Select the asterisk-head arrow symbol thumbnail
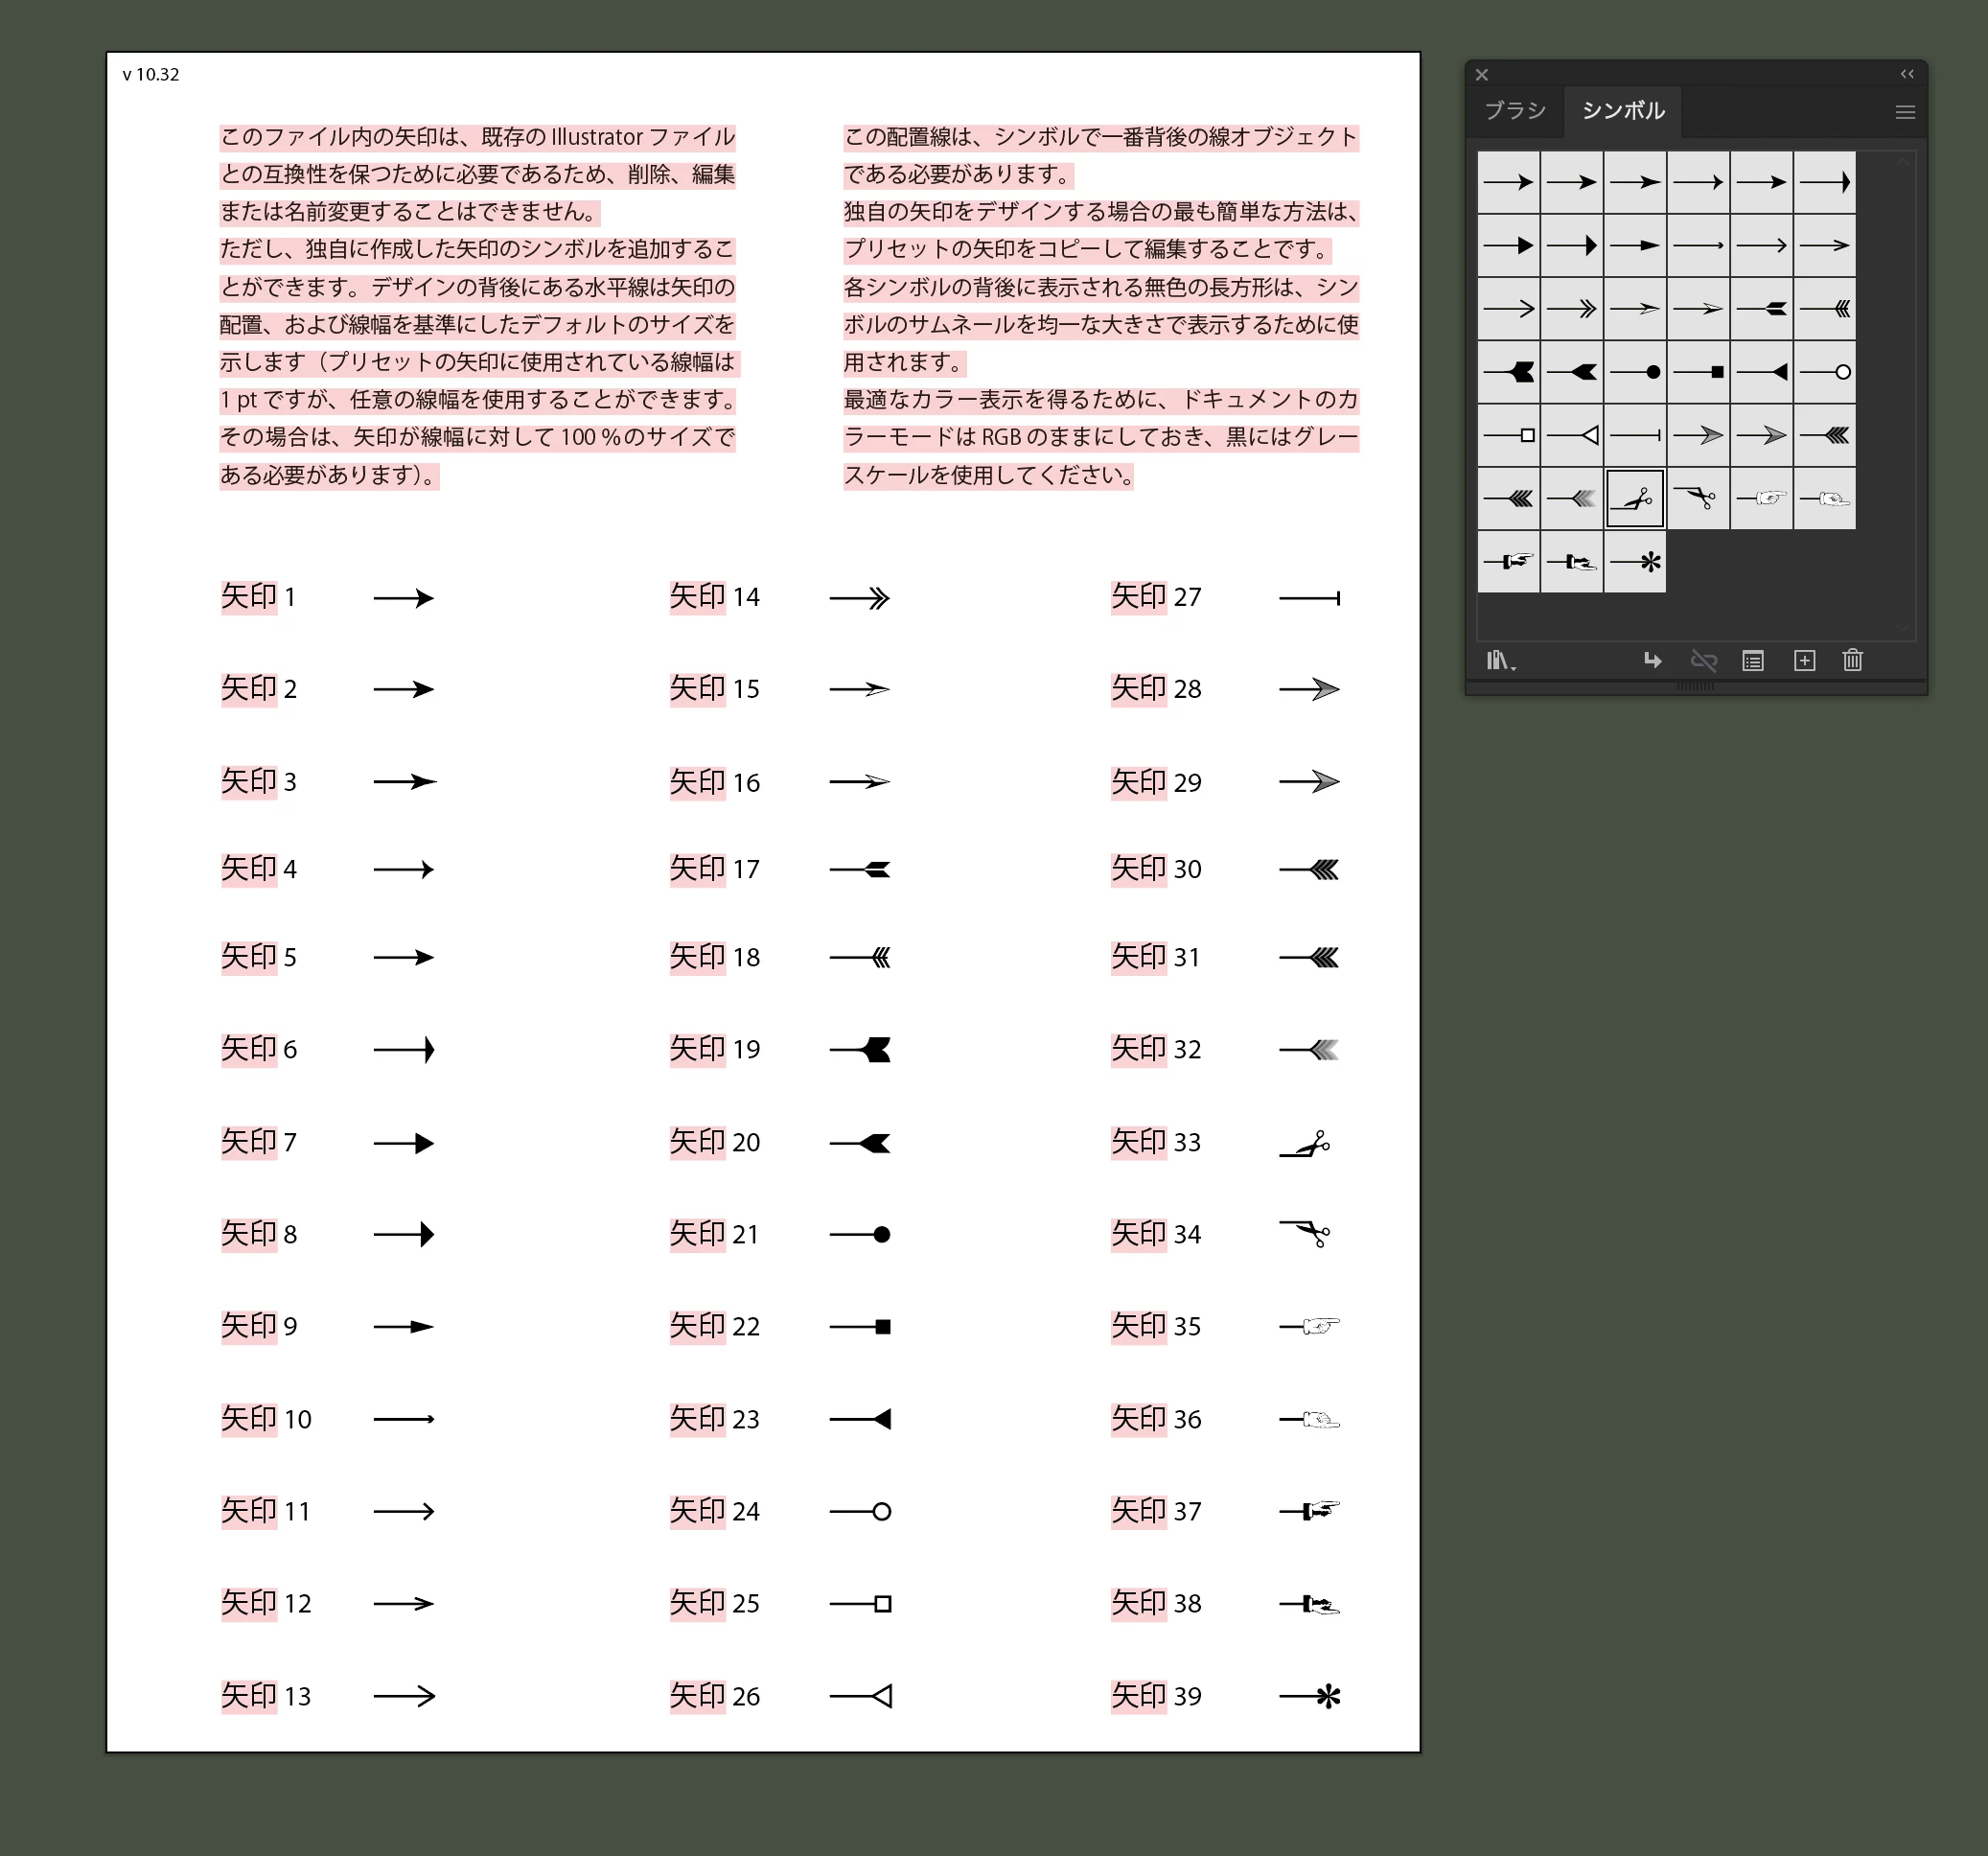The height and width of the screenshot is (1856, 1988). (1635, 562)
